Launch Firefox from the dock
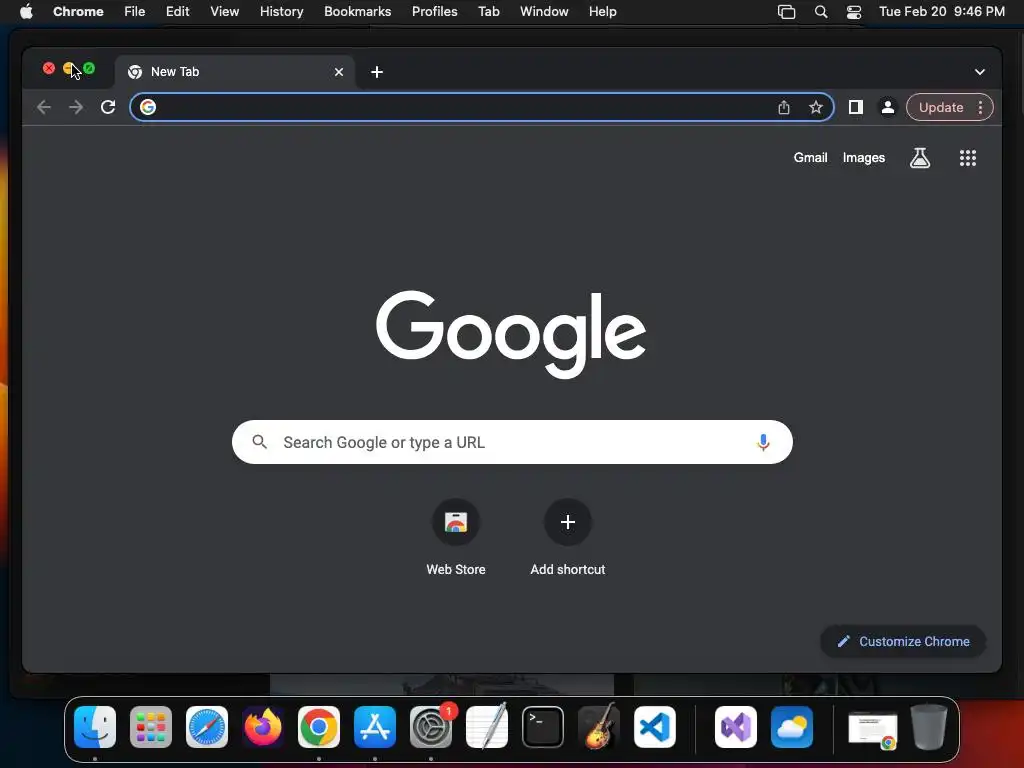This screenshot has height=768, width=1024. click(x=263, y=727)
